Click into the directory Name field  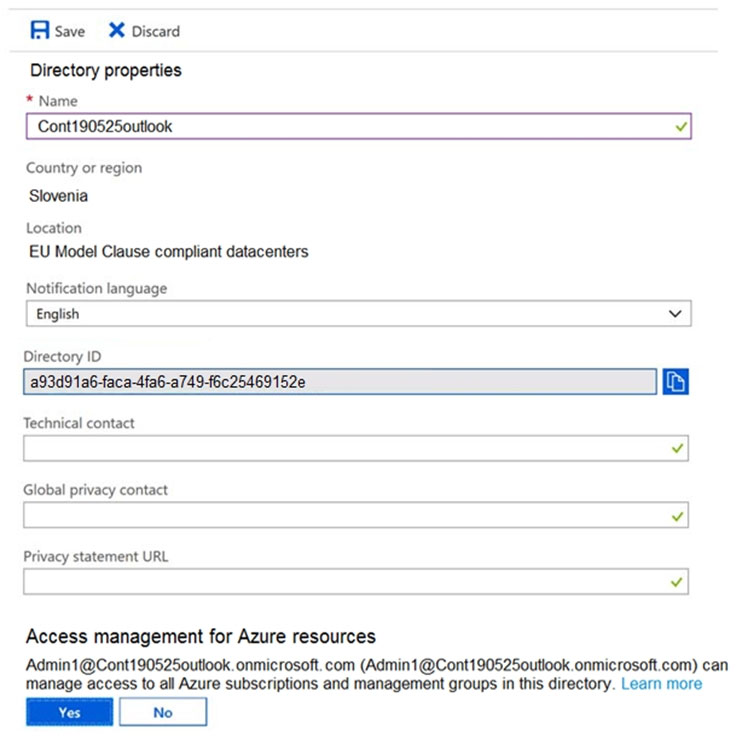tap(340, 127)
